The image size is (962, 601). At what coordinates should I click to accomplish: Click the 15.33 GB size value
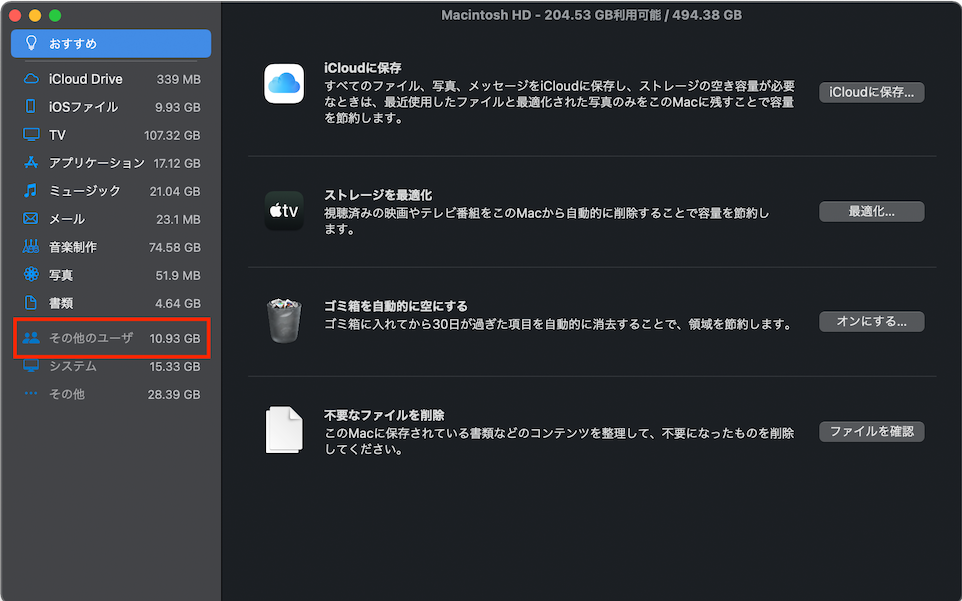coord(174,367)
